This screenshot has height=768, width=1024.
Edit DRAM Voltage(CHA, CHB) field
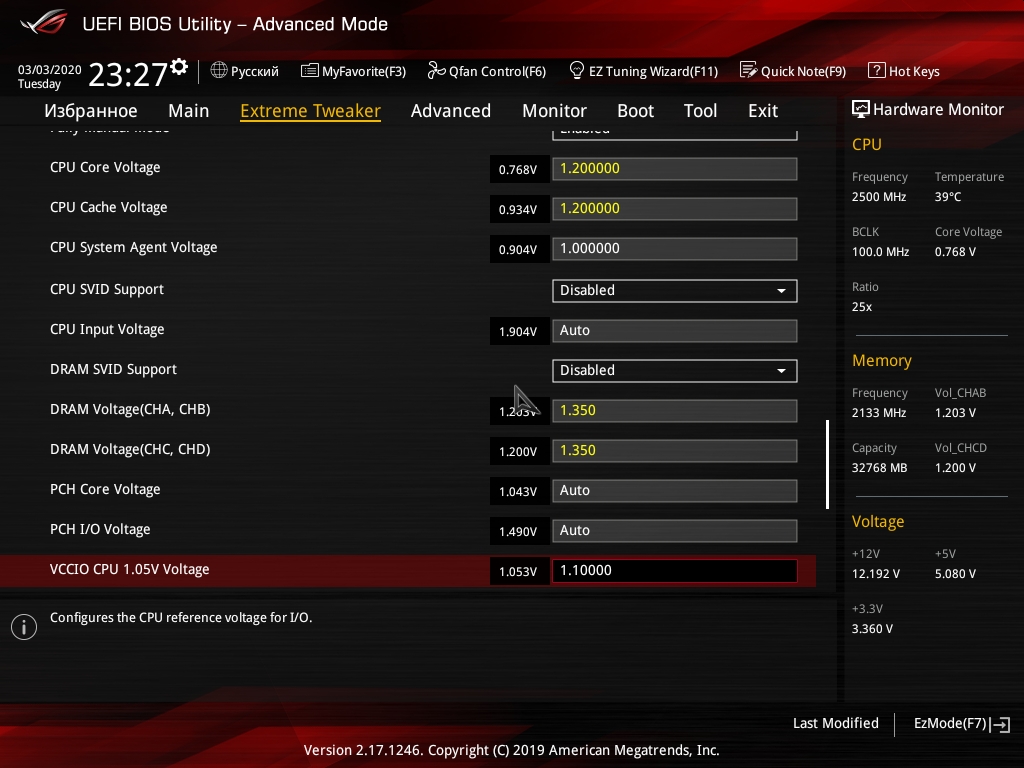(x=675, y=411)
